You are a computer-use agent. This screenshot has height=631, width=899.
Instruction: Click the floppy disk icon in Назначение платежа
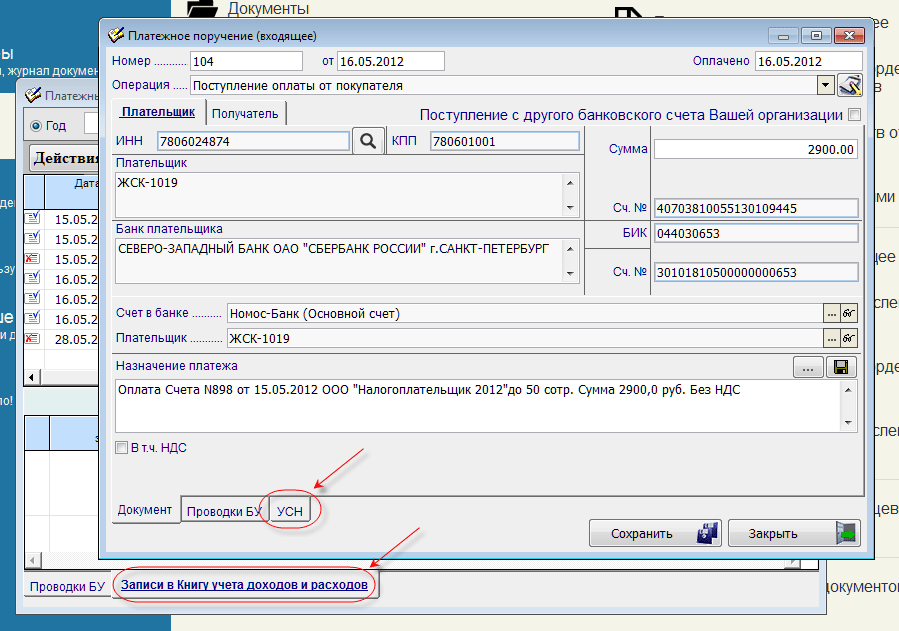pyautogui.click(x=841, y=367)
